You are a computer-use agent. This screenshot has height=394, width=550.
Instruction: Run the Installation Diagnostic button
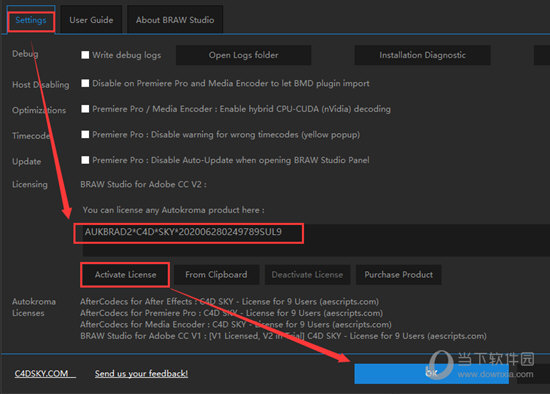[x=422, y=55]
